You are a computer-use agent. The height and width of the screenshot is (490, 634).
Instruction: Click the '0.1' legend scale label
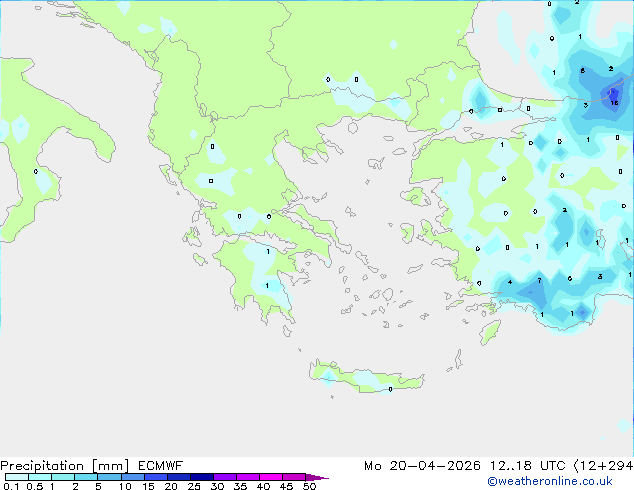click(11, 486)
